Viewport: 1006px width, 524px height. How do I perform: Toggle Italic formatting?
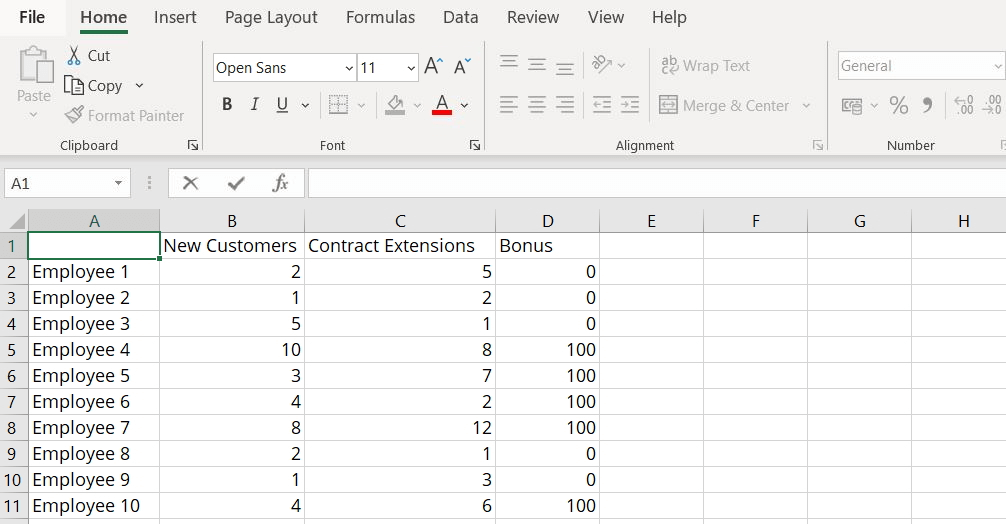click(255, 105)
